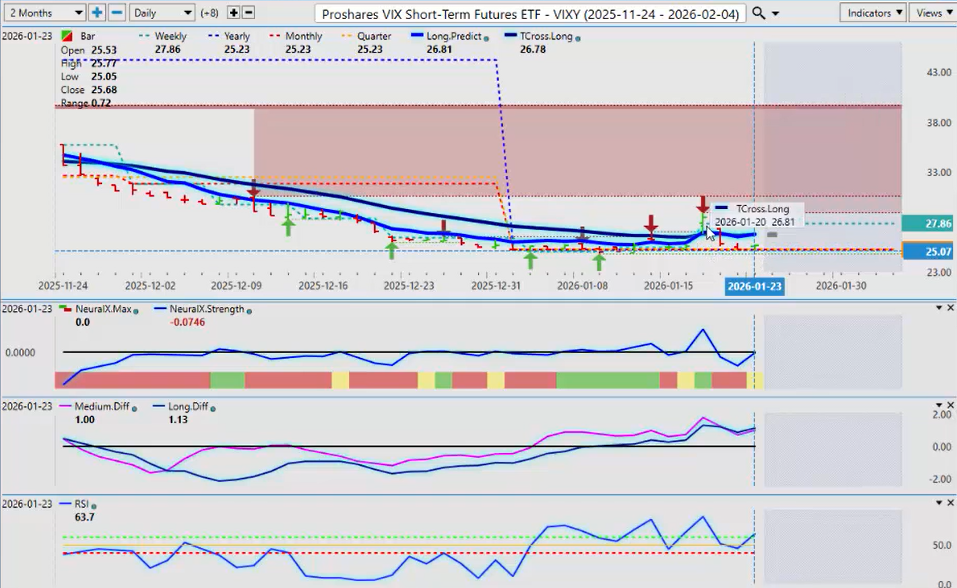Click the symbol name field for VIXY
Screen dimensions: 957x588
(x=530, y=13)
